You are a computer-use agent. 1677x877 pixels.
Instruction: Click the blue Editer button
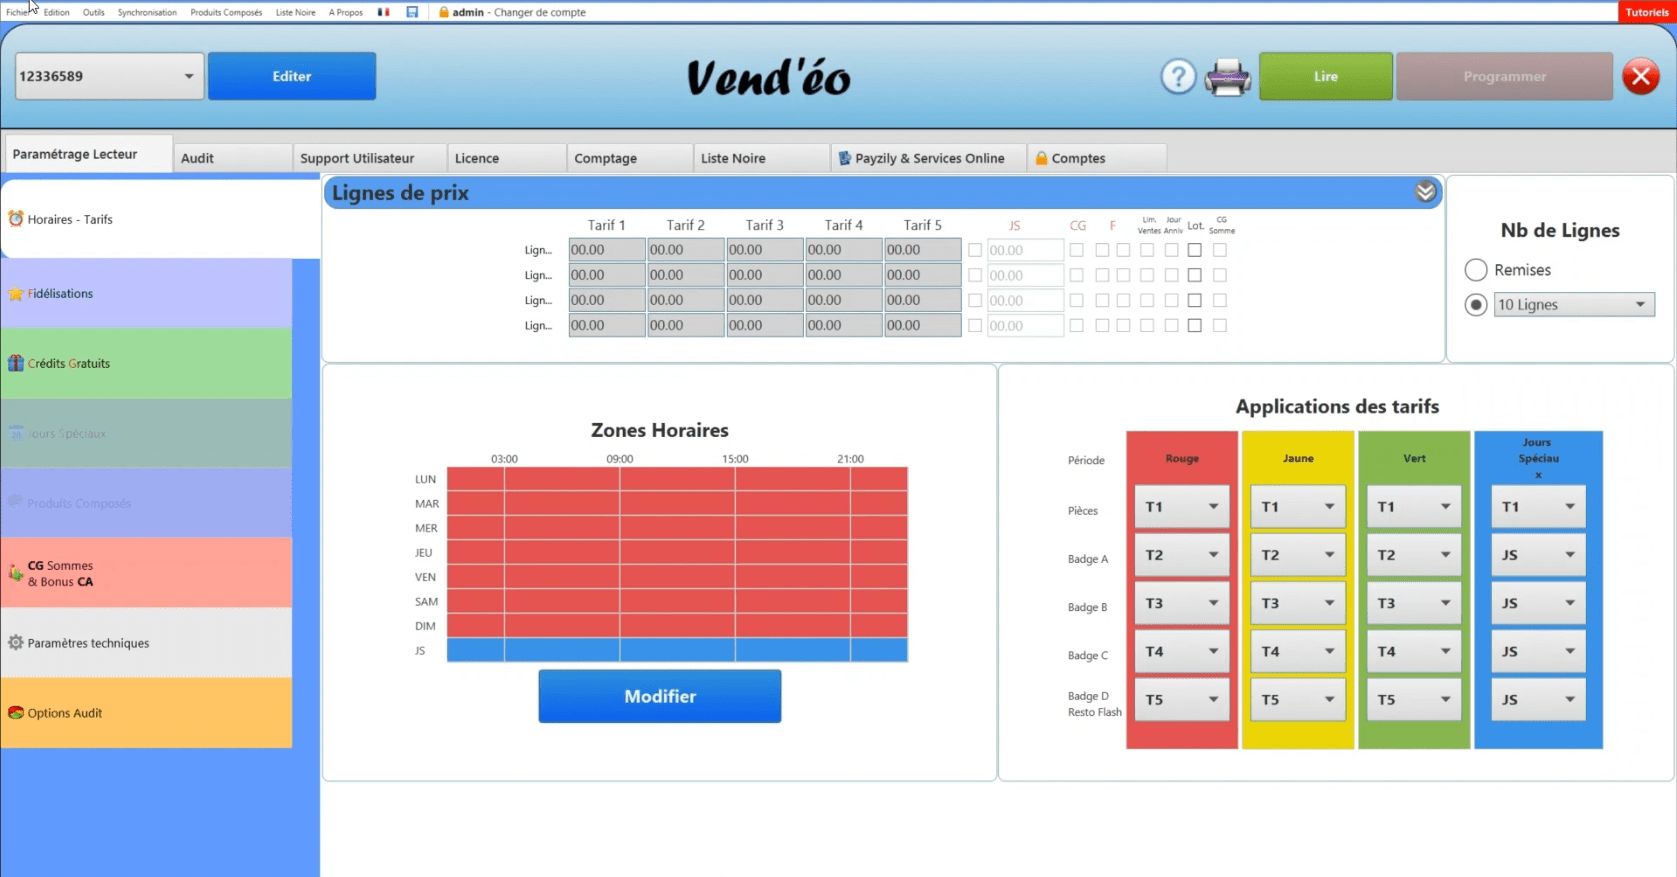click(x=292, y=76)
